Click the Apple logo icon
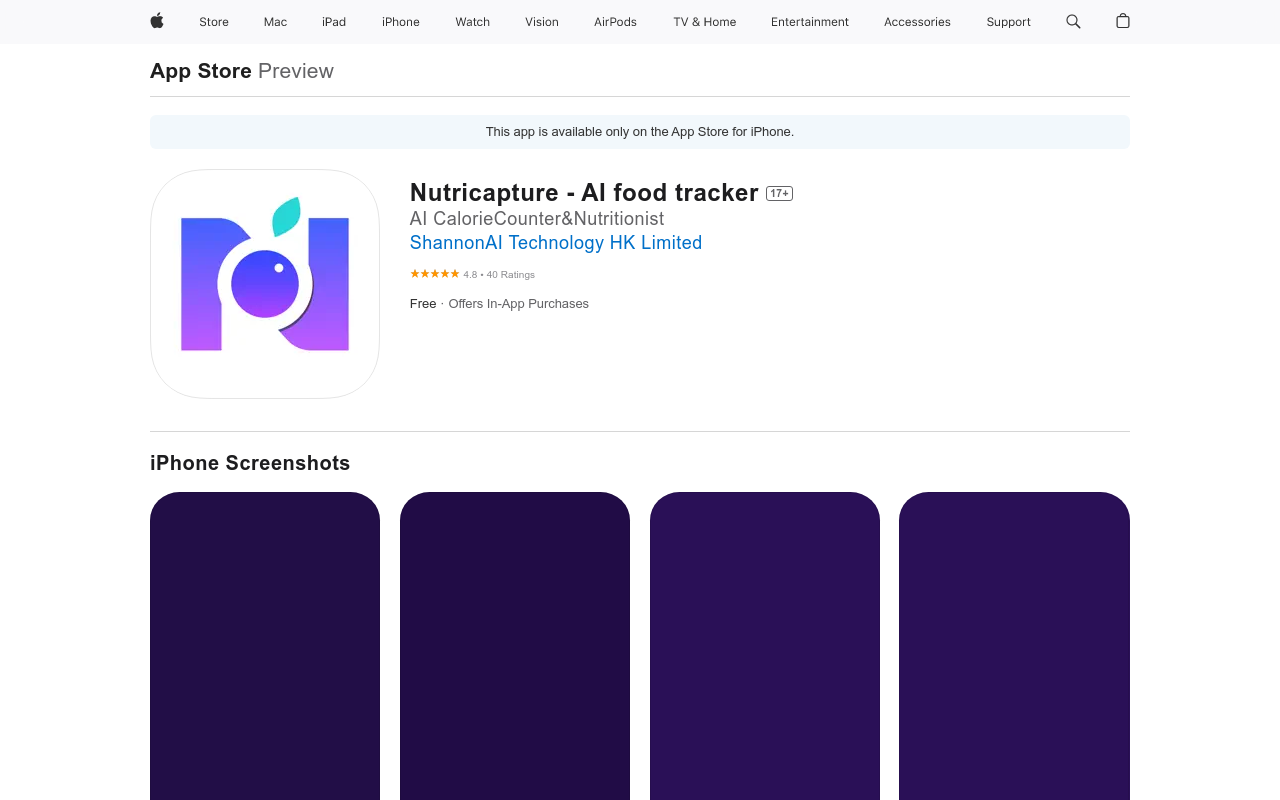This screenshot has width=1280, height=800. click(x=157, y=21)
